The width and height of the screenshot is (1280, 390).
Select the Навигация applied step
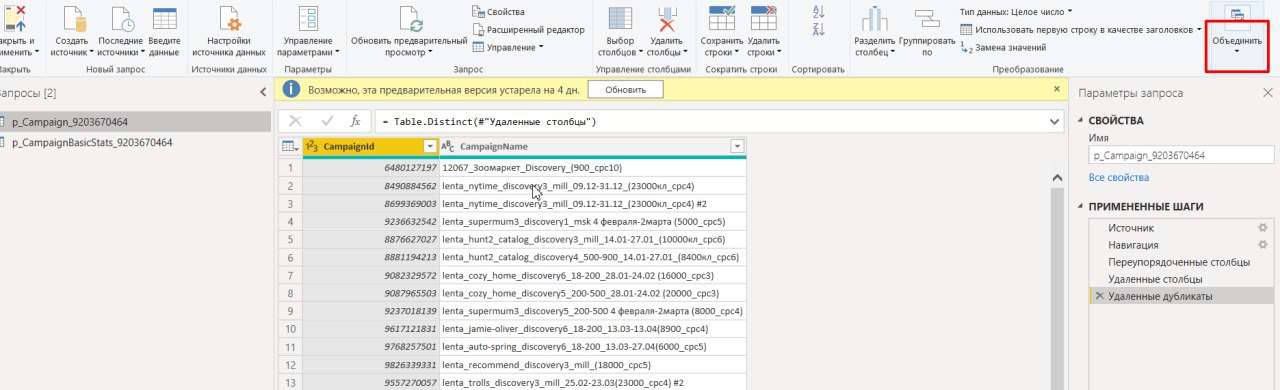pyautogui.click(x=1133, y=245)
